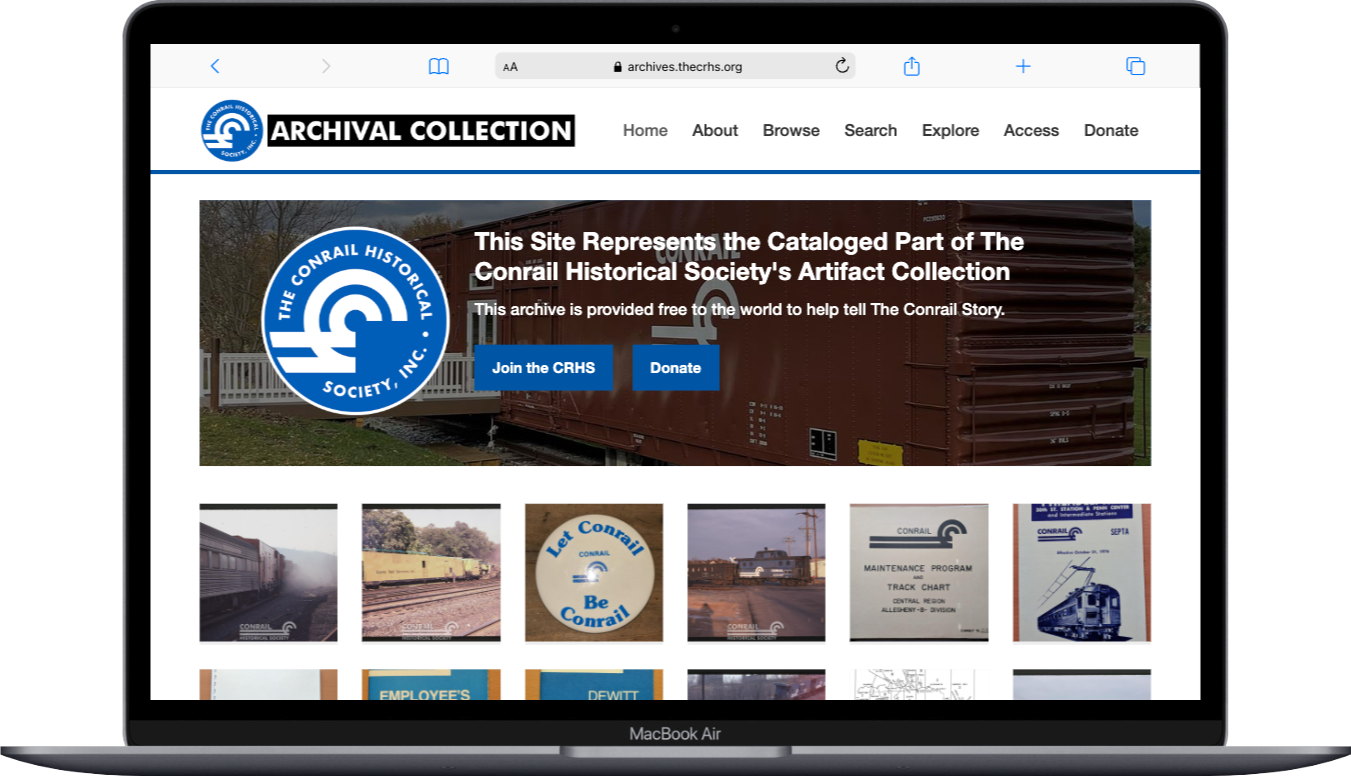Open the EMPLOYEE'S booklet thumbnail
This screenshot has height=776, width=1351.
click(x=431, y=685)
